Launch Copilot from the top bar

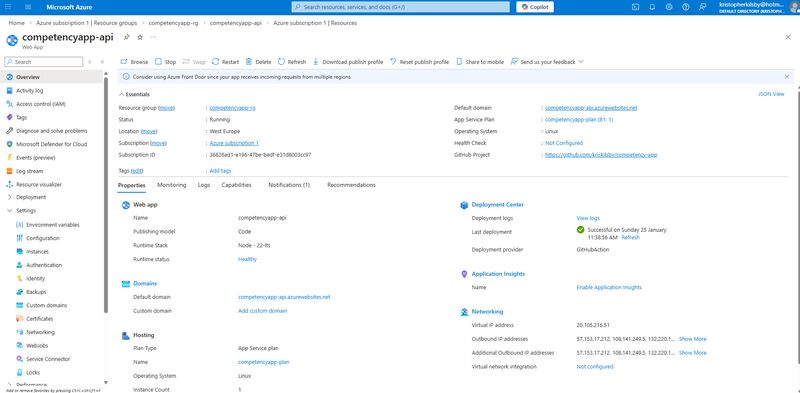point(535,7)
